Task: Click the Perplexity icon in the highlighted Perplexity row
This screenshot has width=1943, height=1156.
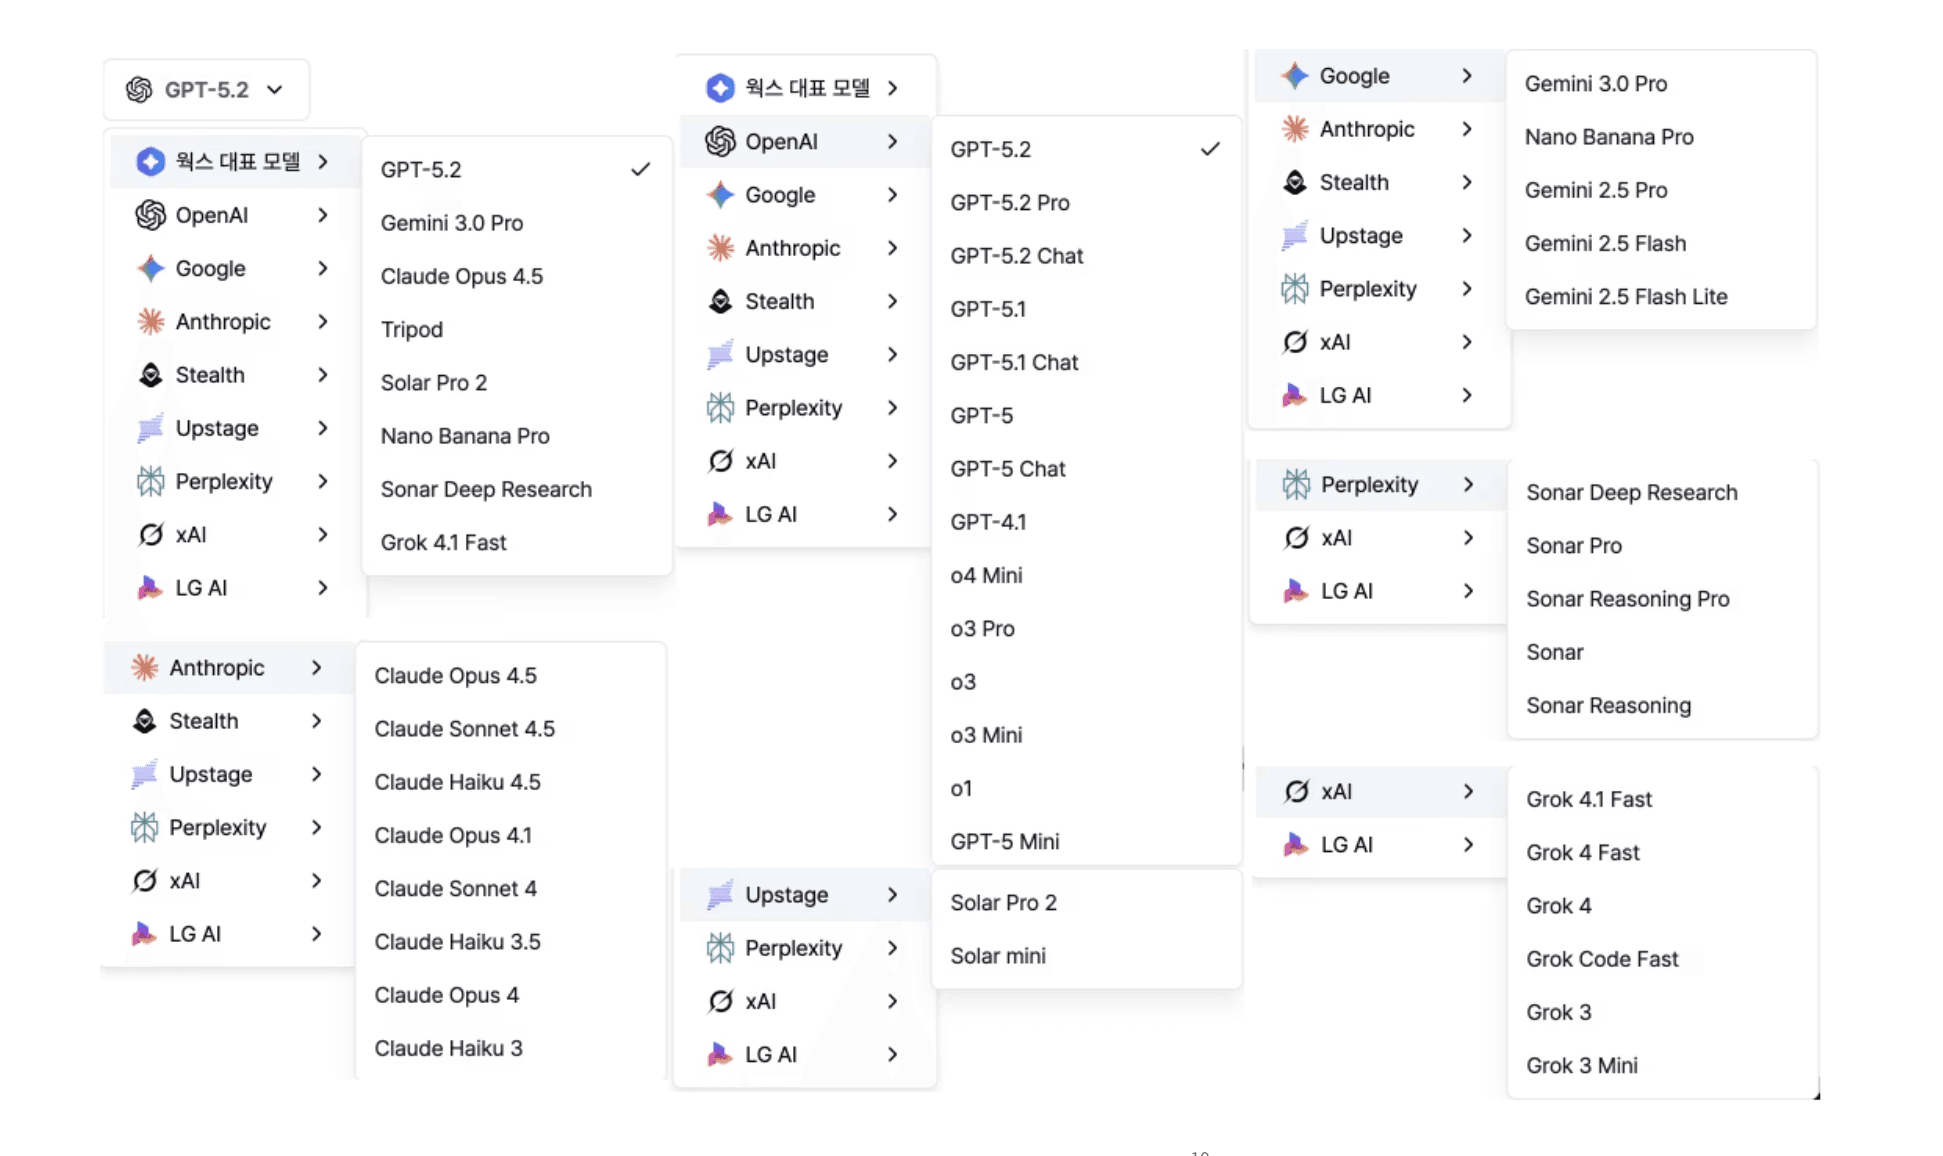Action: (x=1296, y=485)
